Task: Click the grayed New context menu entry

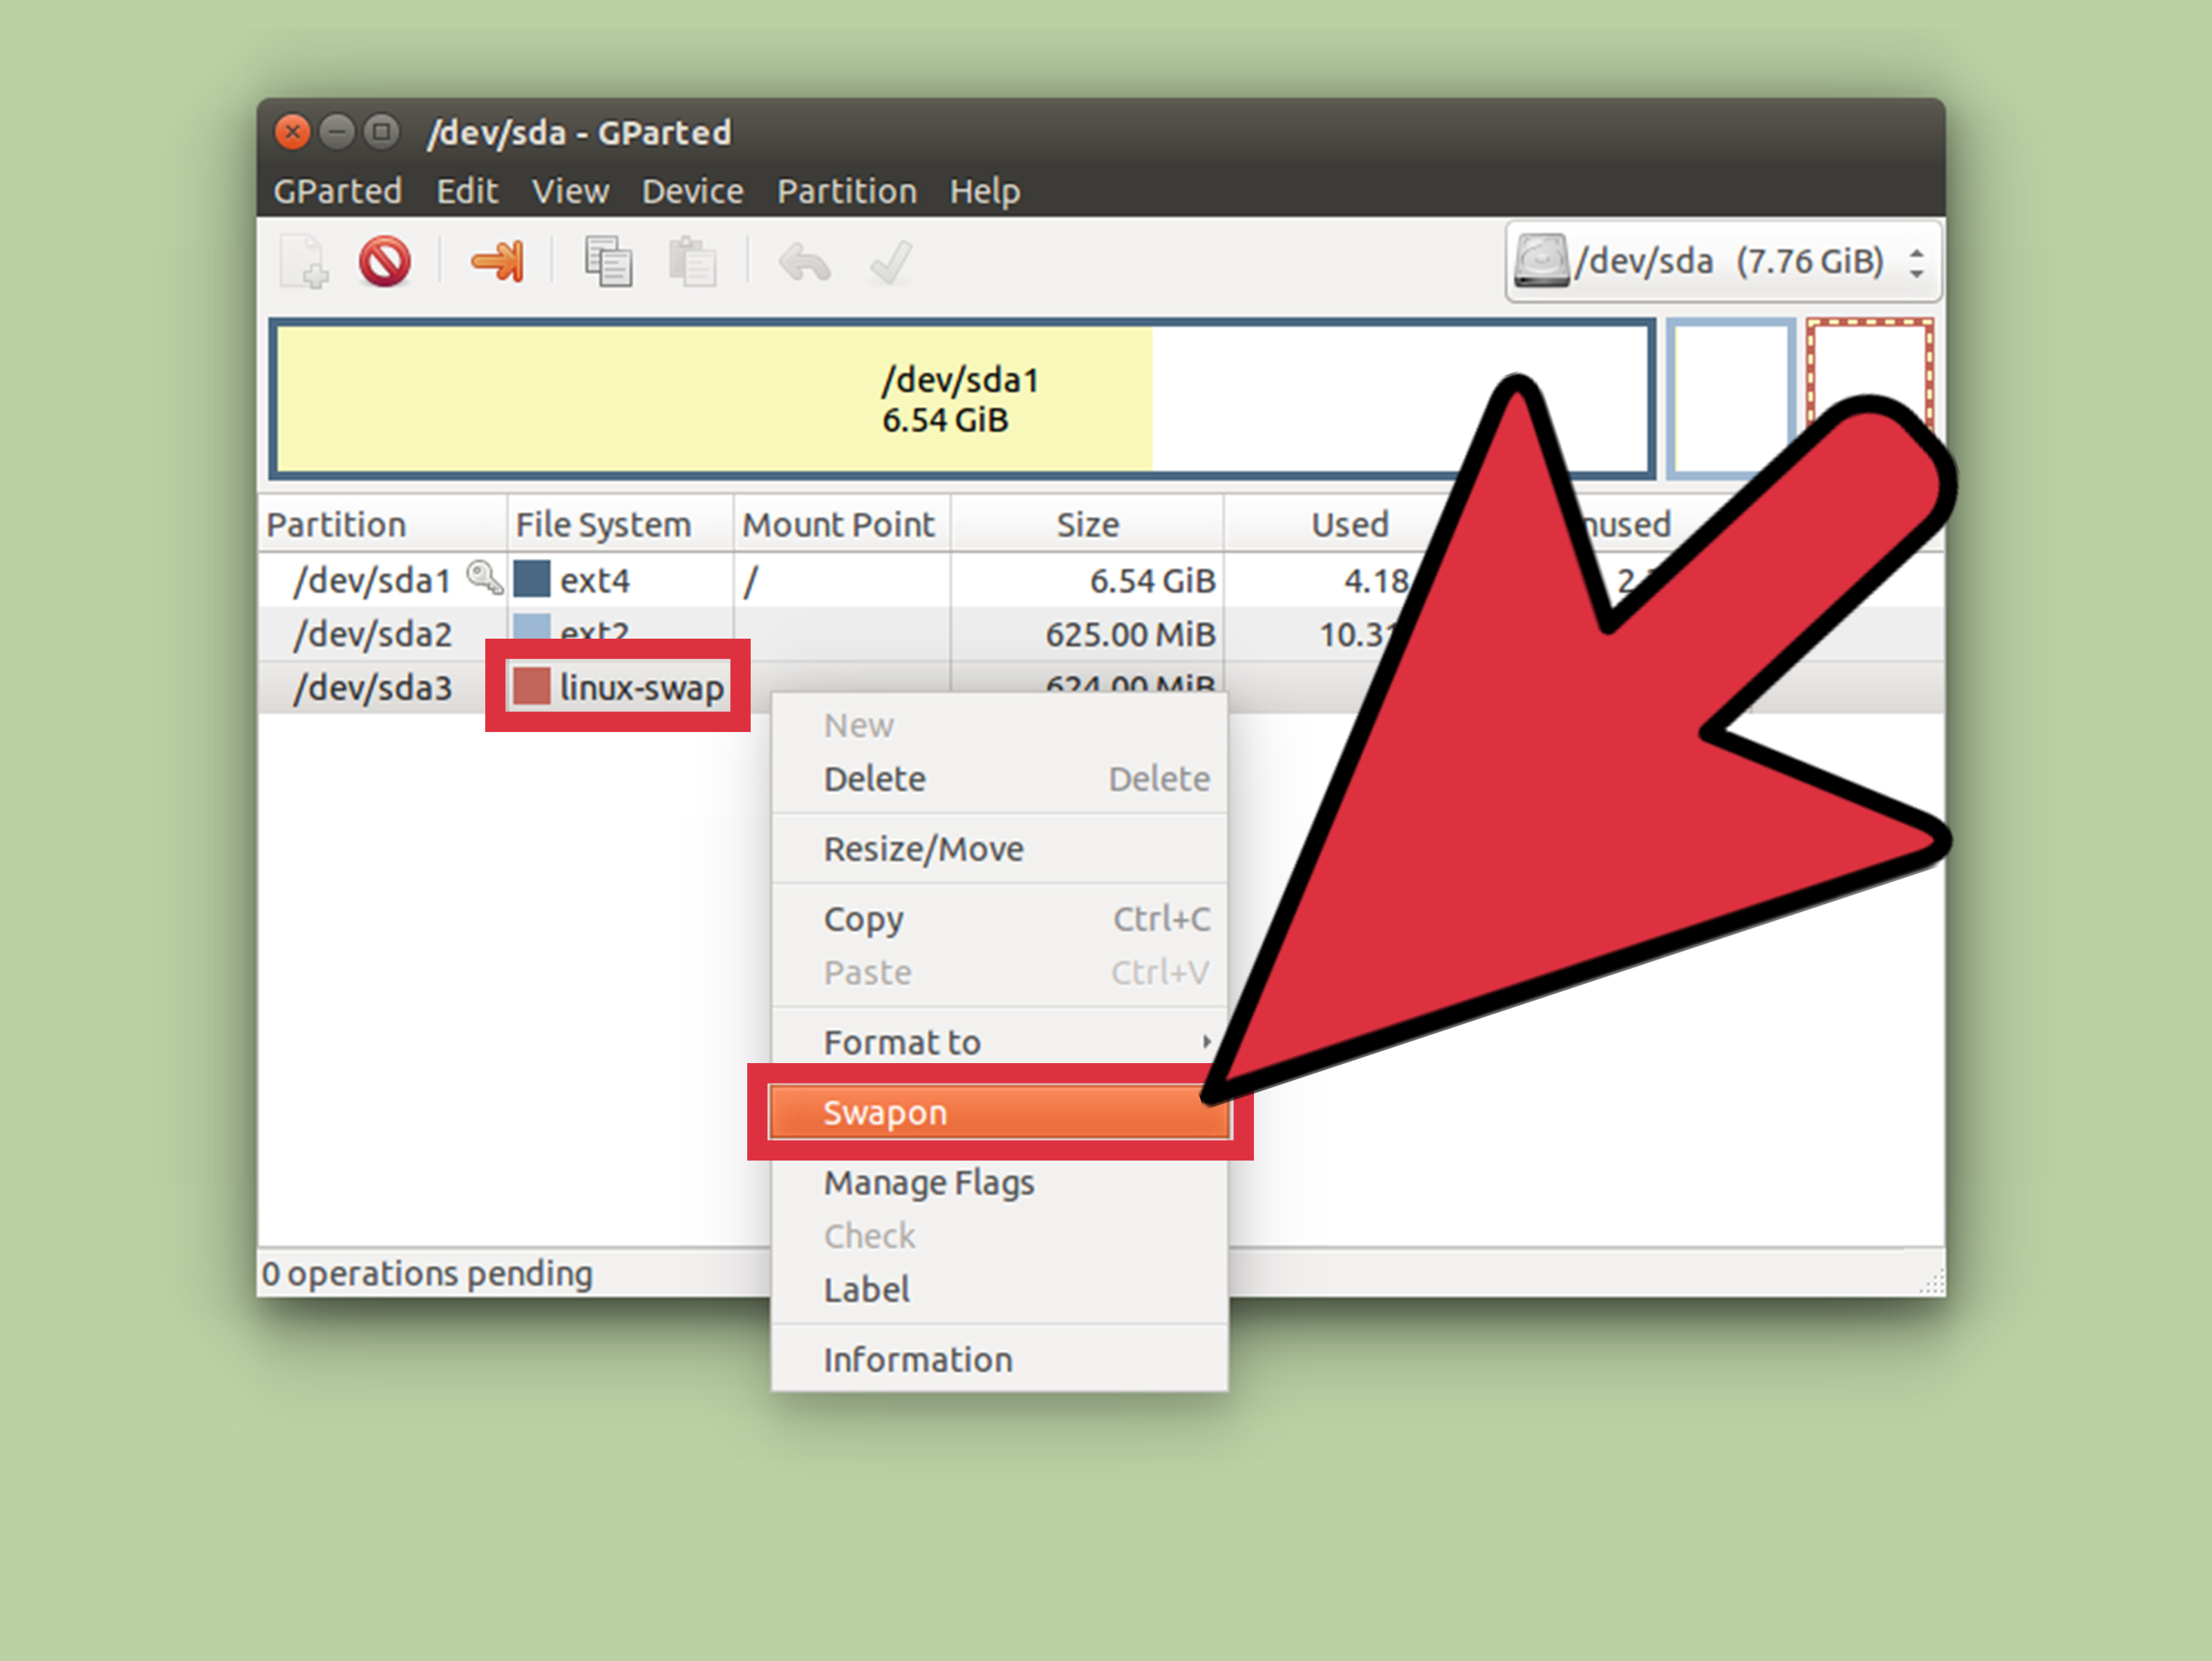Action: pos(1000,726)
